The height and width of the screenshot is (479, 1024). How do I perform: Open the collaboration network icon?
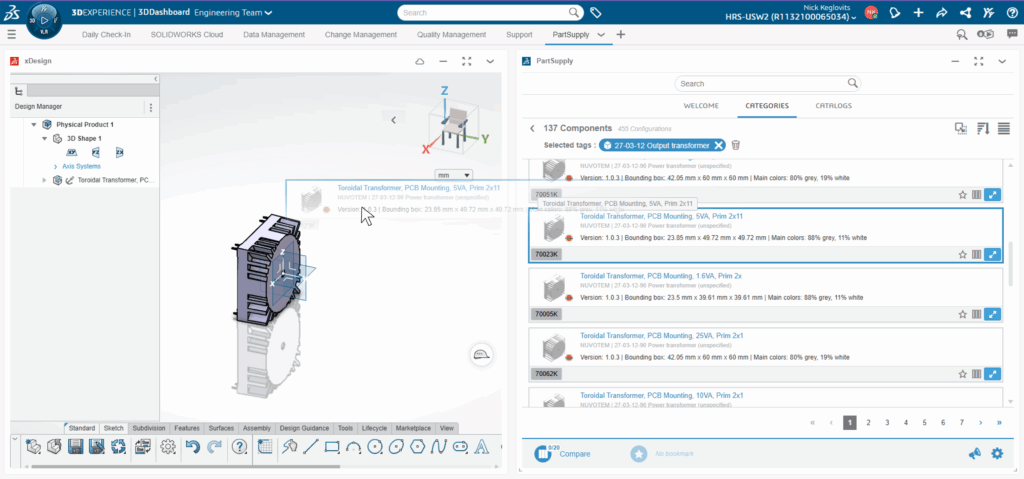(x=965, y=12)
